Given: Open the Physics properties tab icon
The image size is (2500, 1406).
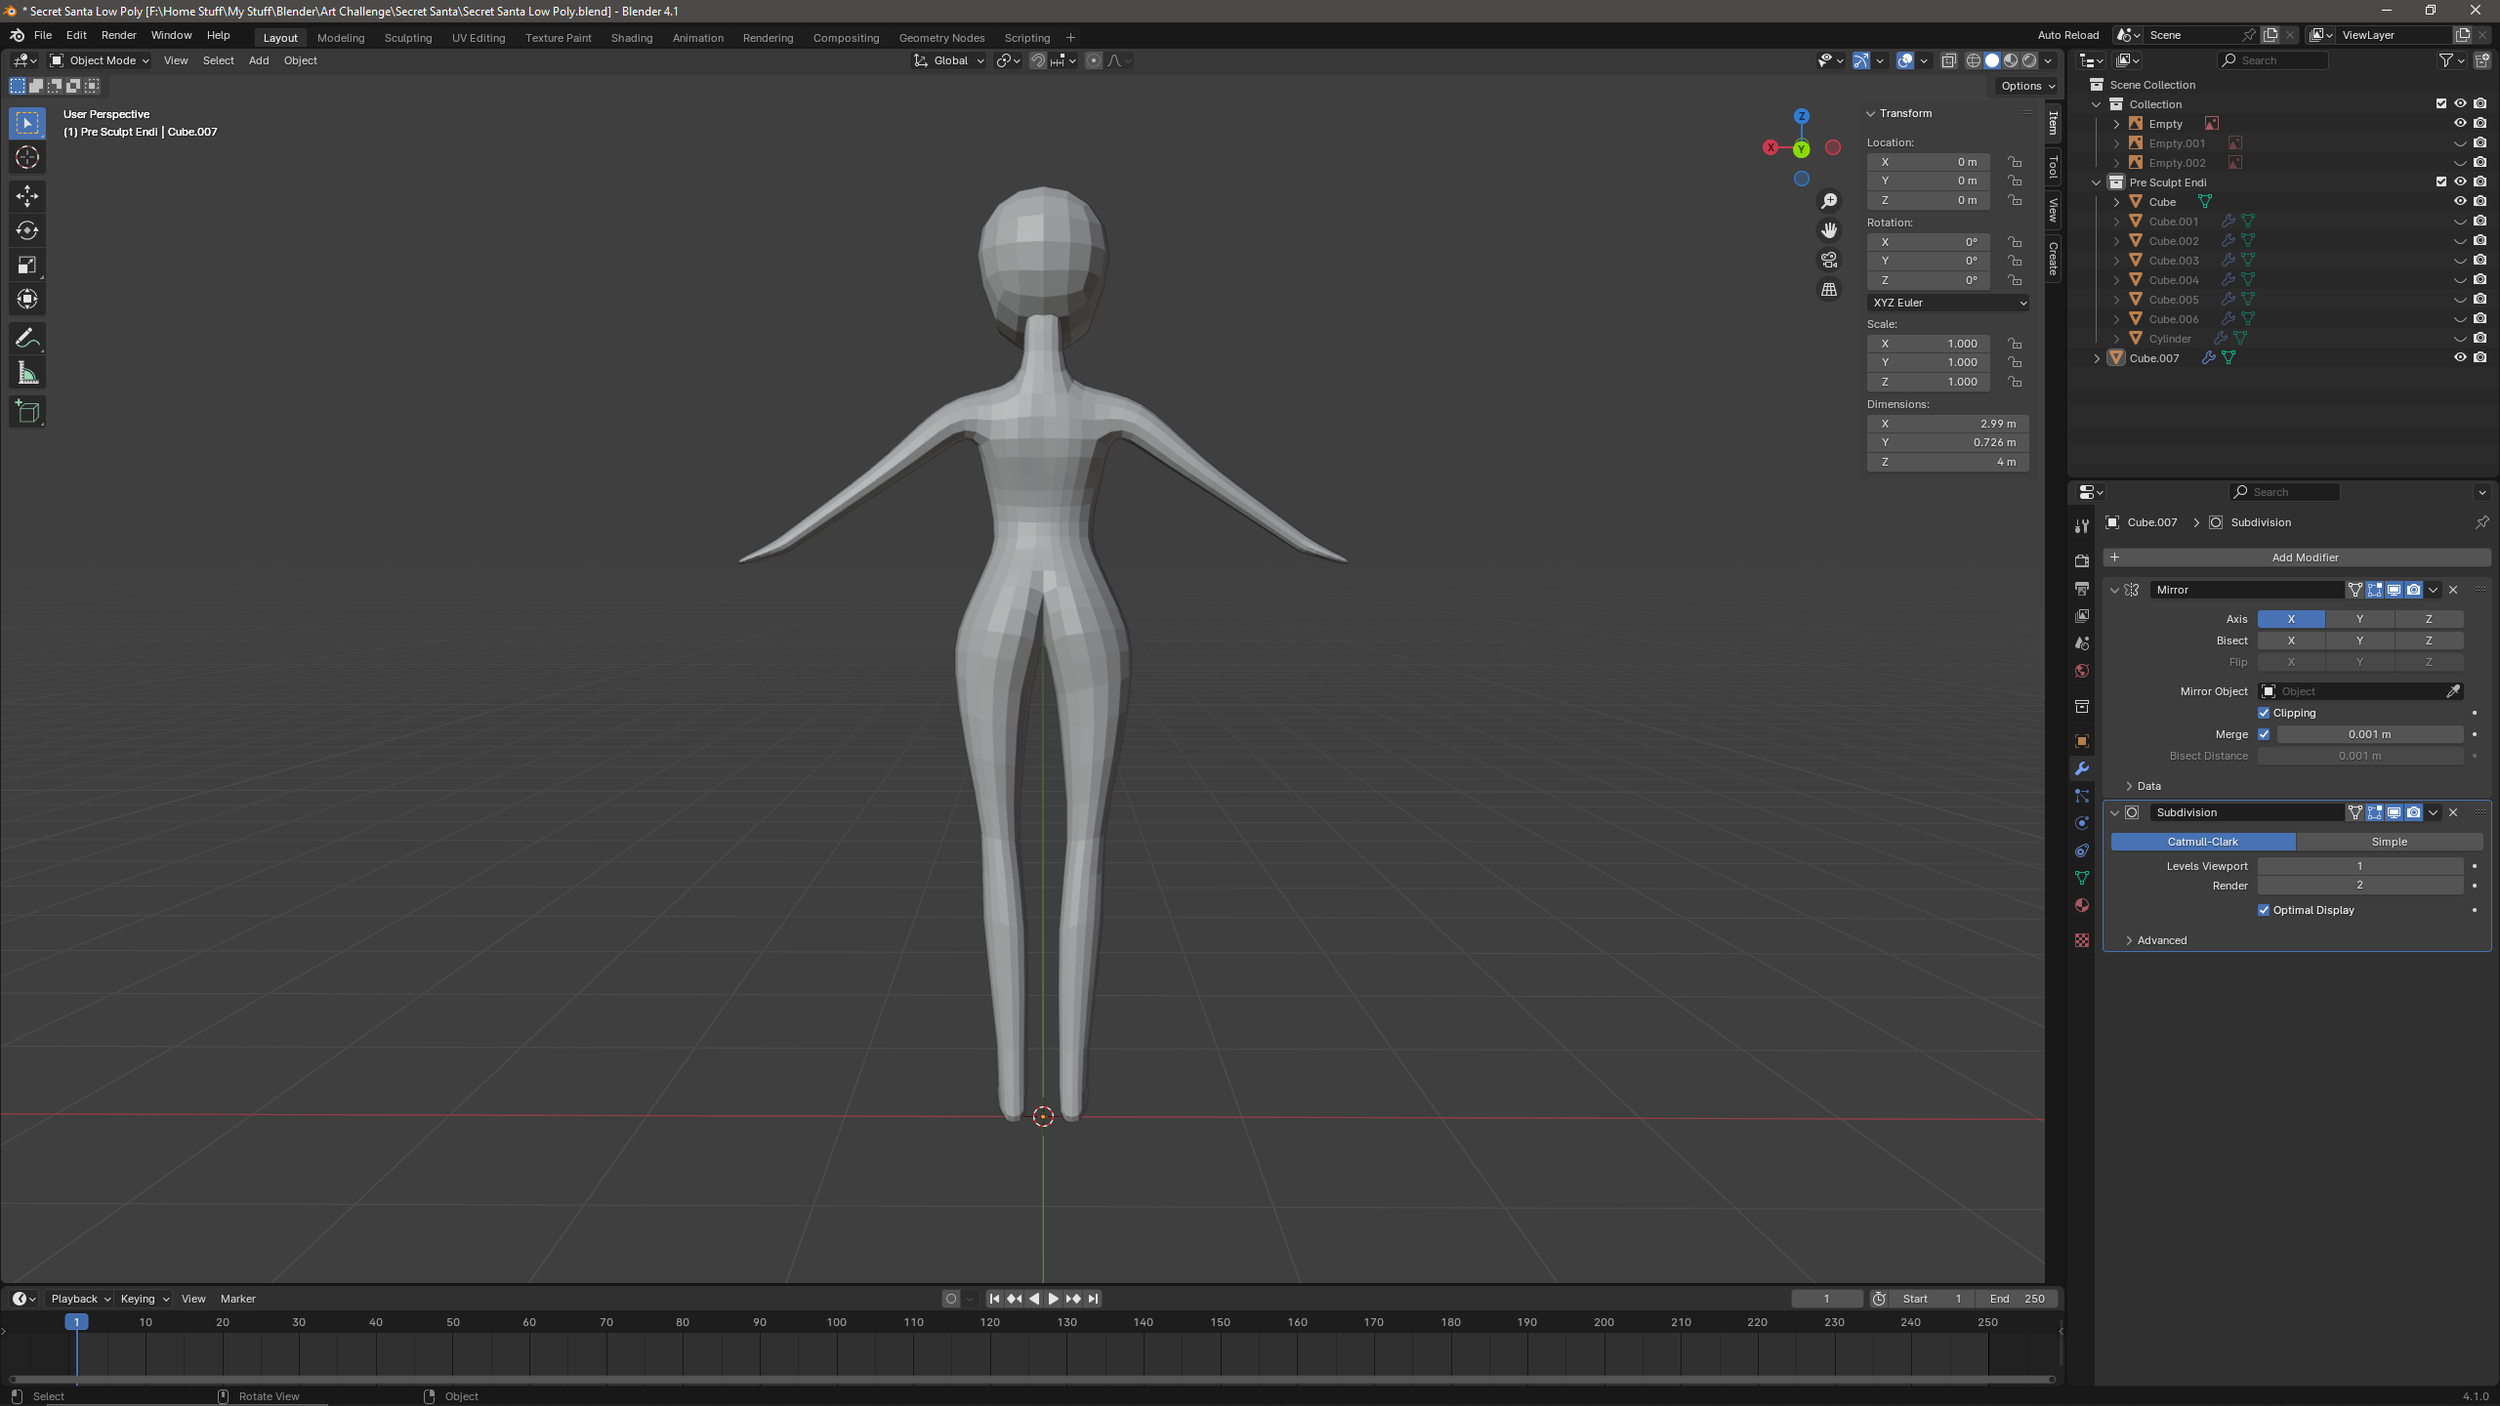Looking at the screenshot, I should click(x=2082, y=823).
